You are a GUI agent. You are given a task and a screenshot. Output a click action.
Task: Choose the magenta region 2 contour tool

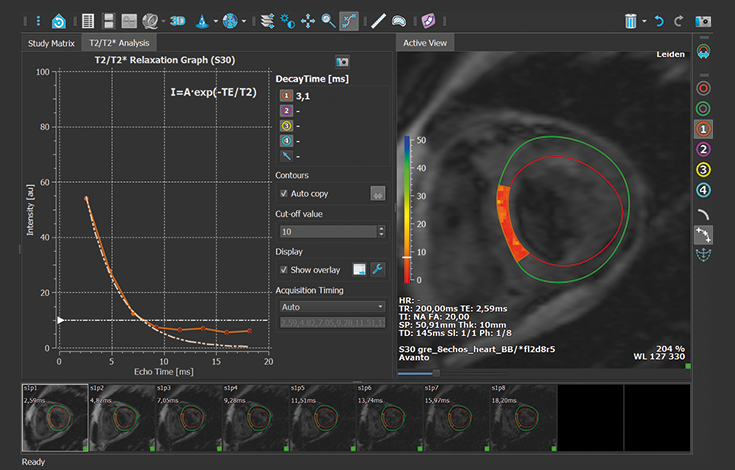703,150
